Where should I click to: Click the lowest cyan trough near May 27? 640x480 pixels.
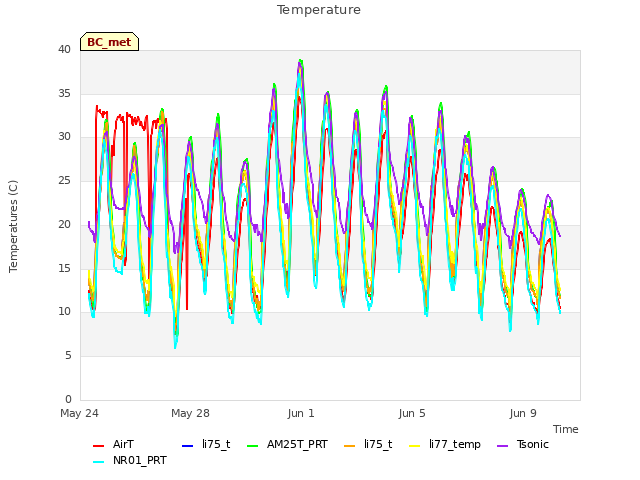[176, 347]
